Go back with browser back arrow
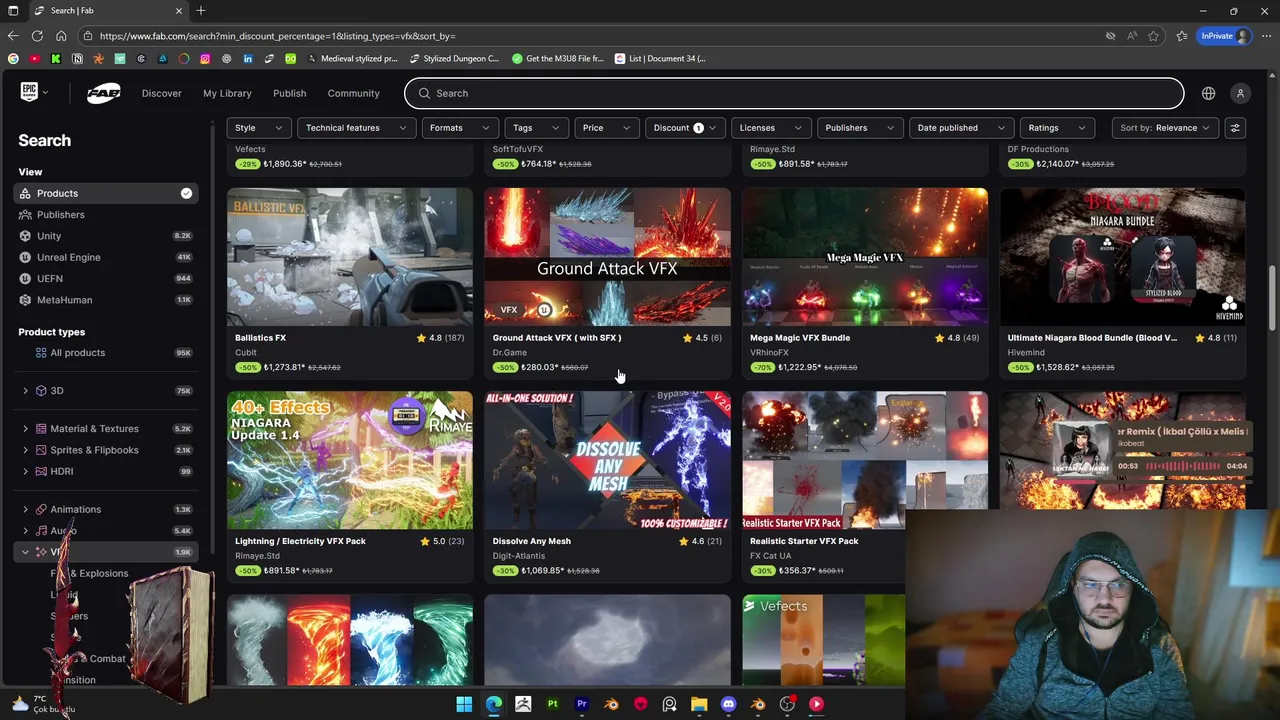The height and width of the screenshot is (720, 1280). coord(13,36)
